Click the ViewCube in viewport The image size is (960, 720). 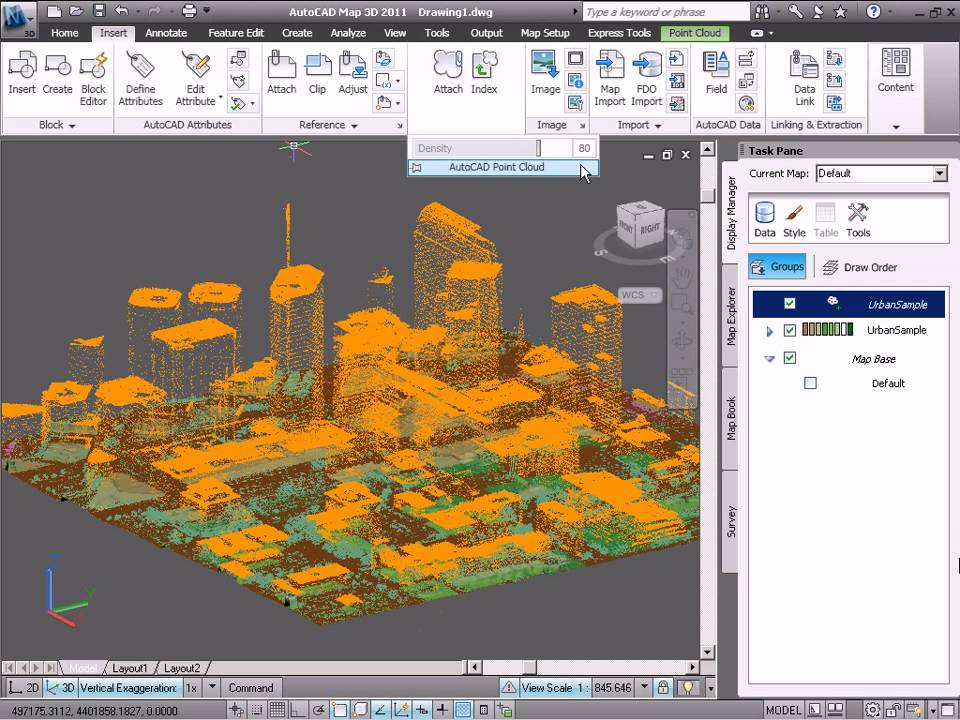640,225
